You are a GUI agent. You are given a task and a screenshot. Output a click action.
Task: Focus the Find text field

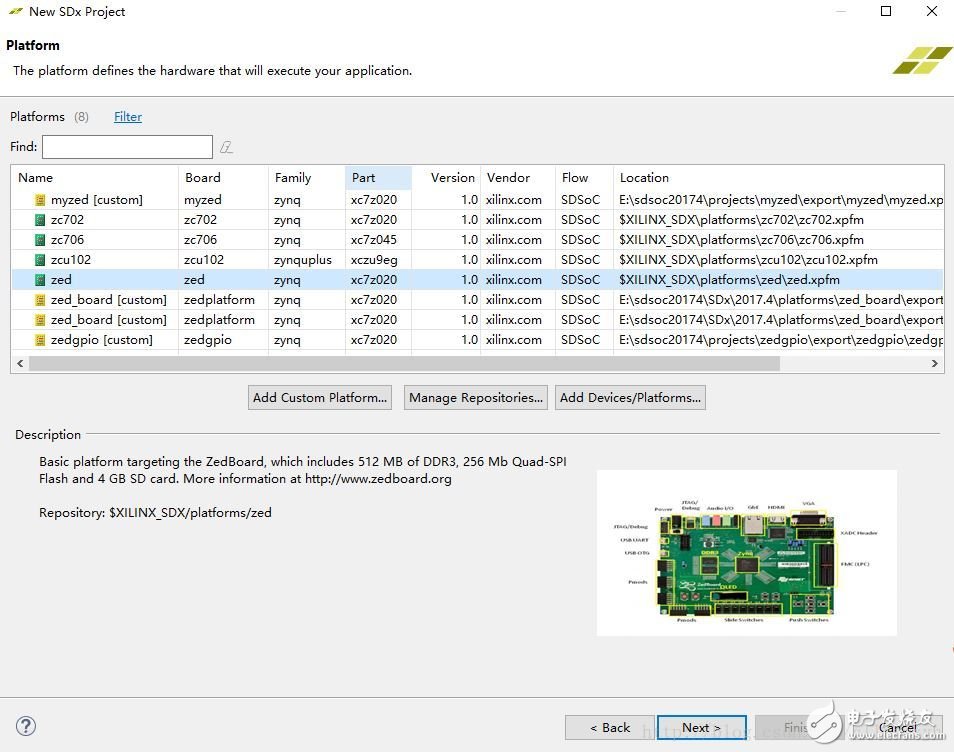127,147
